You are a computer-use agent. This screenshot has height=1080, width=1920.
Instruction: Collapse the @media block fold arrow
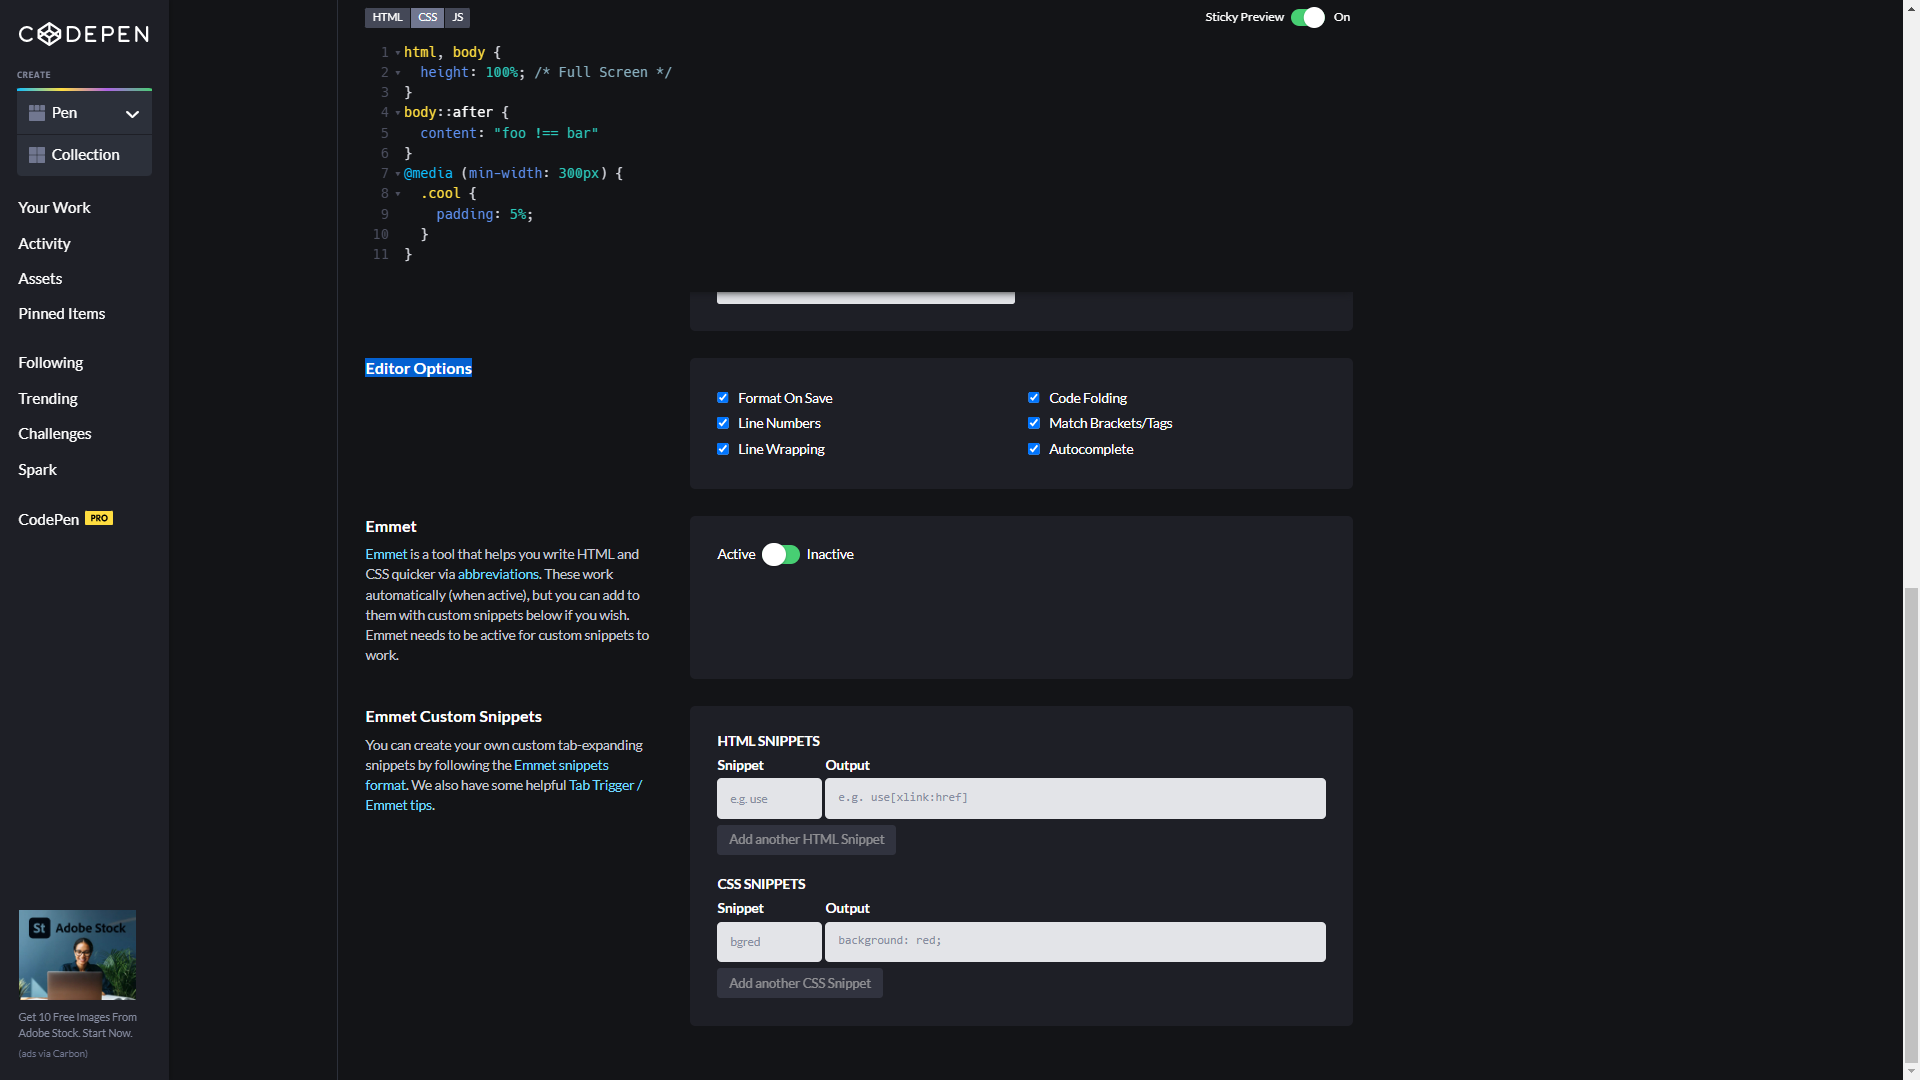click(x=398, y=174)
